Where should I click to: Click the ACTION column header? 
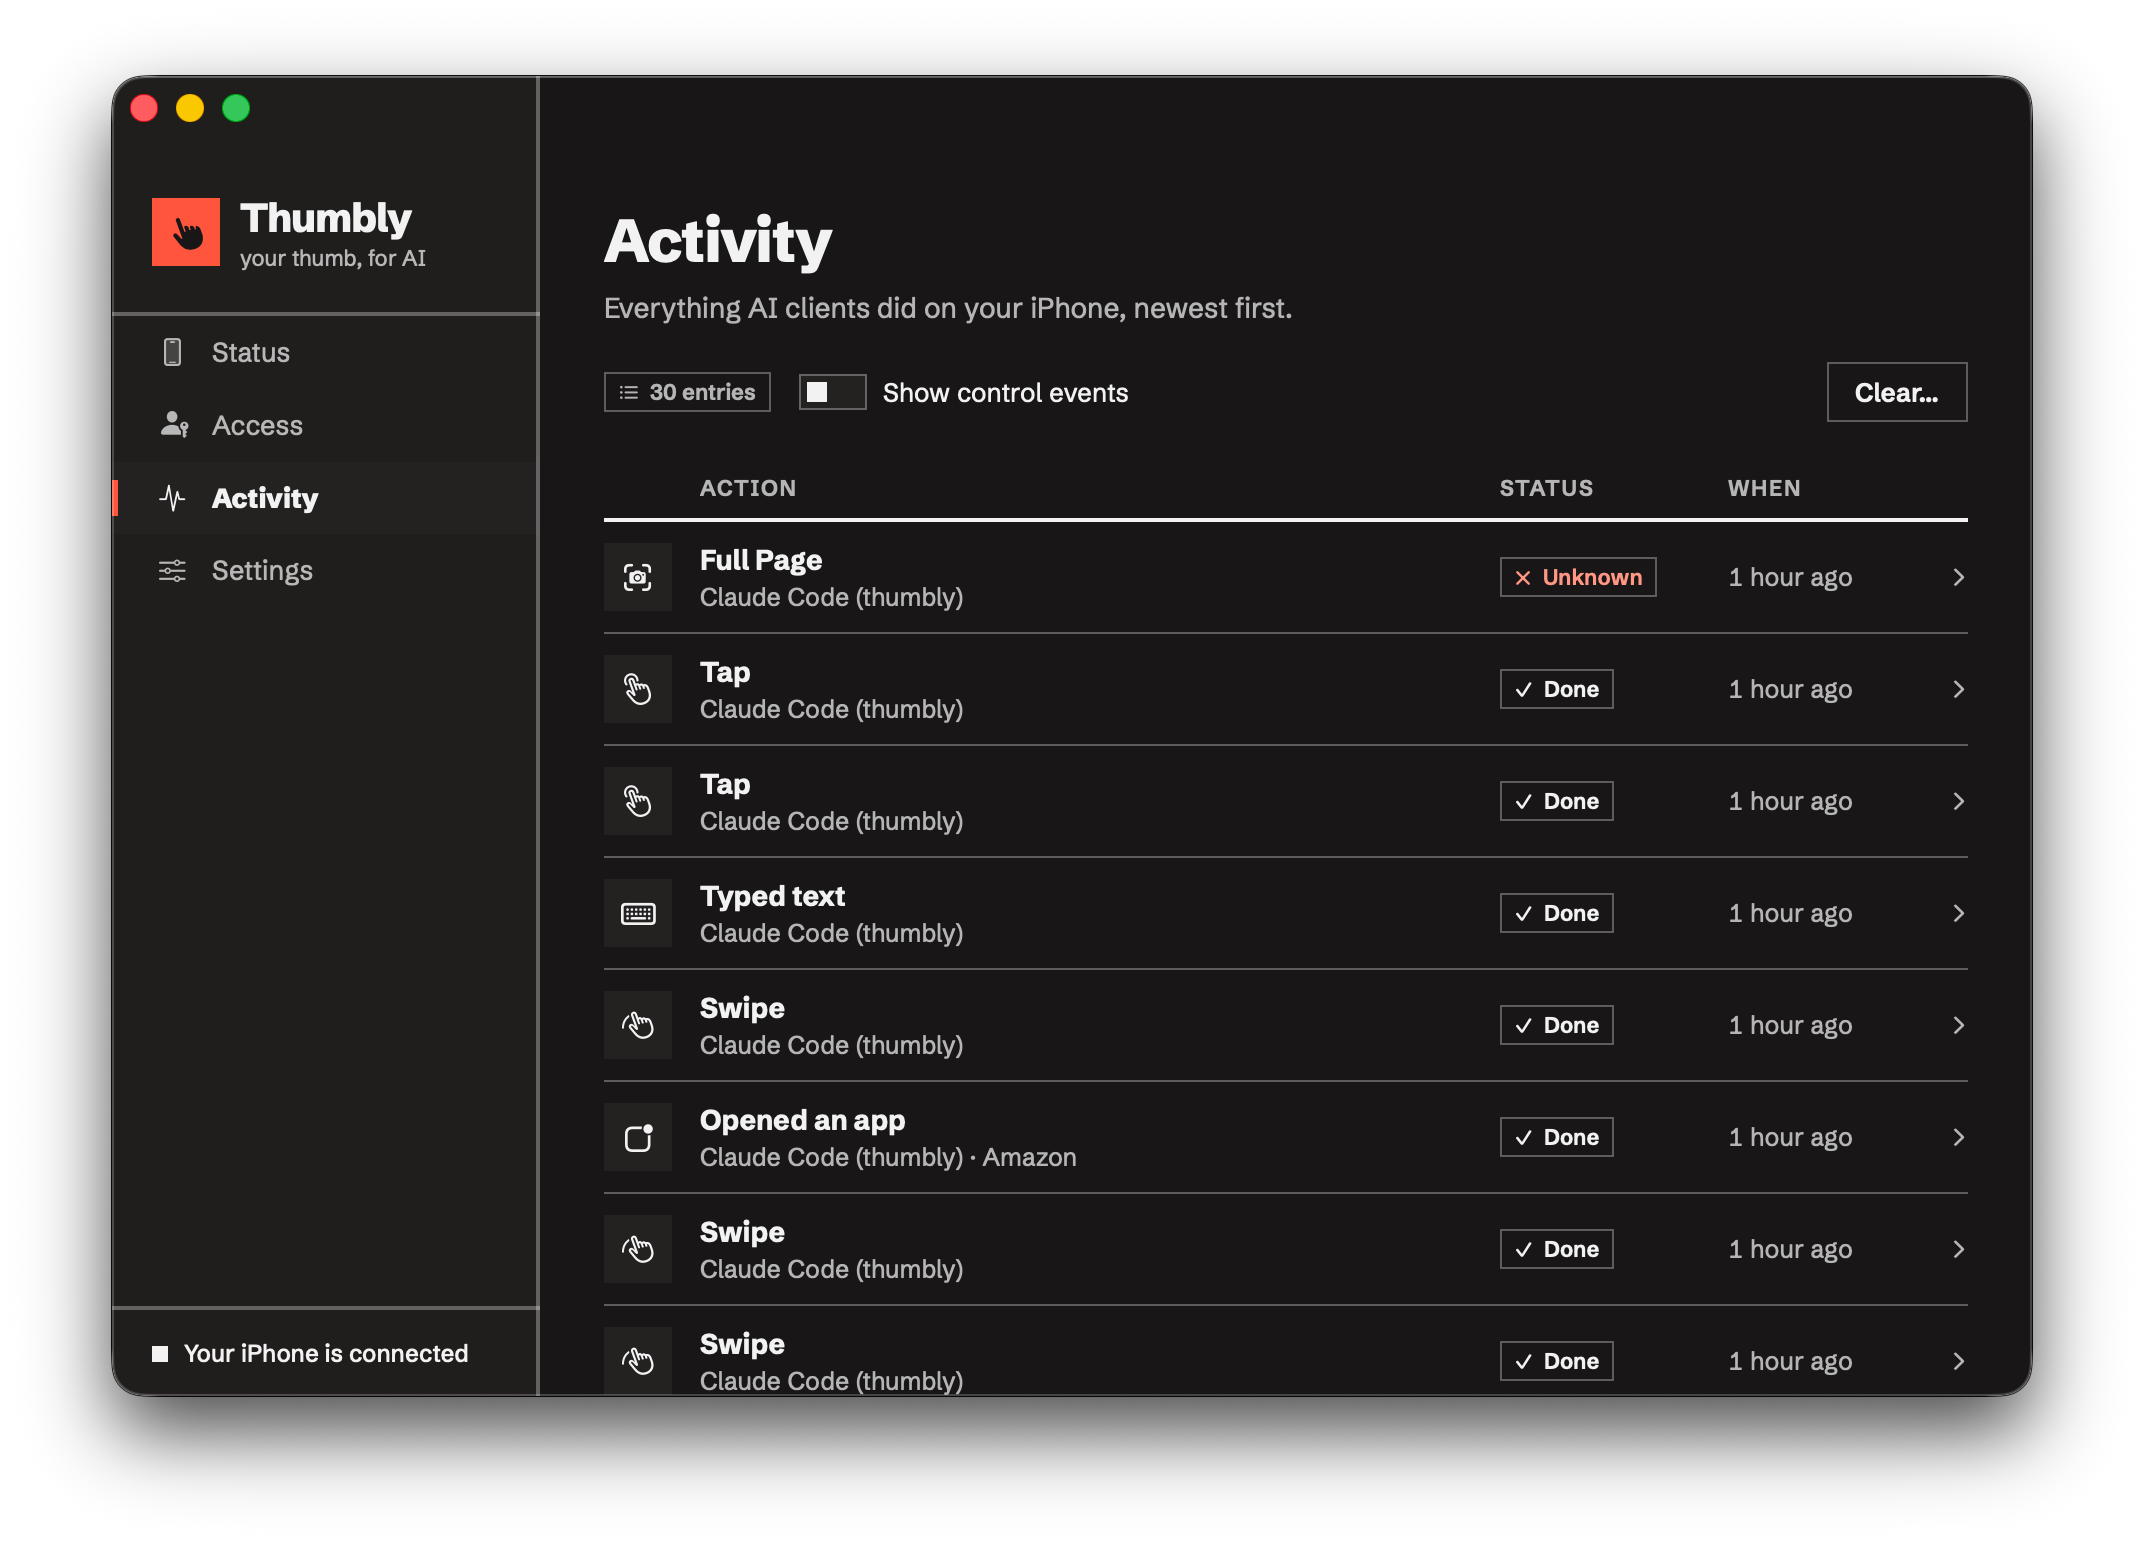click(748, 488)
